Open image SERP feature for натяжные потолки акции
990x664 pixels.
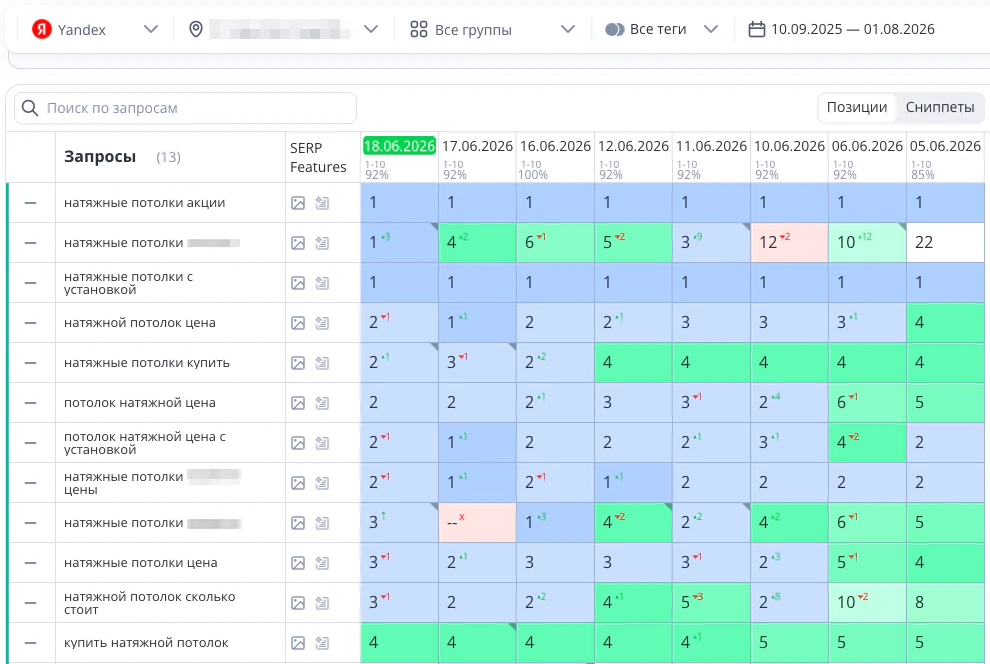tap(298, 203)
